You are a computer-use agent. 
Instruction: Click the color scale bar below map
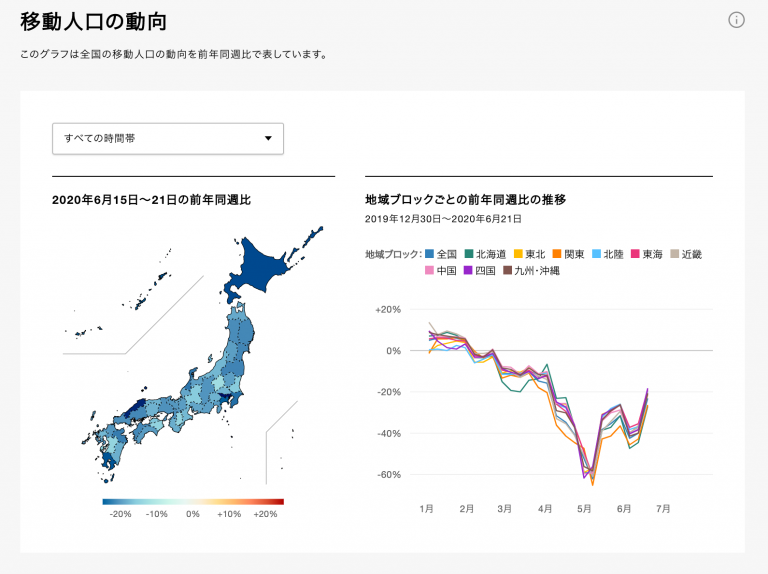point(193,501)
